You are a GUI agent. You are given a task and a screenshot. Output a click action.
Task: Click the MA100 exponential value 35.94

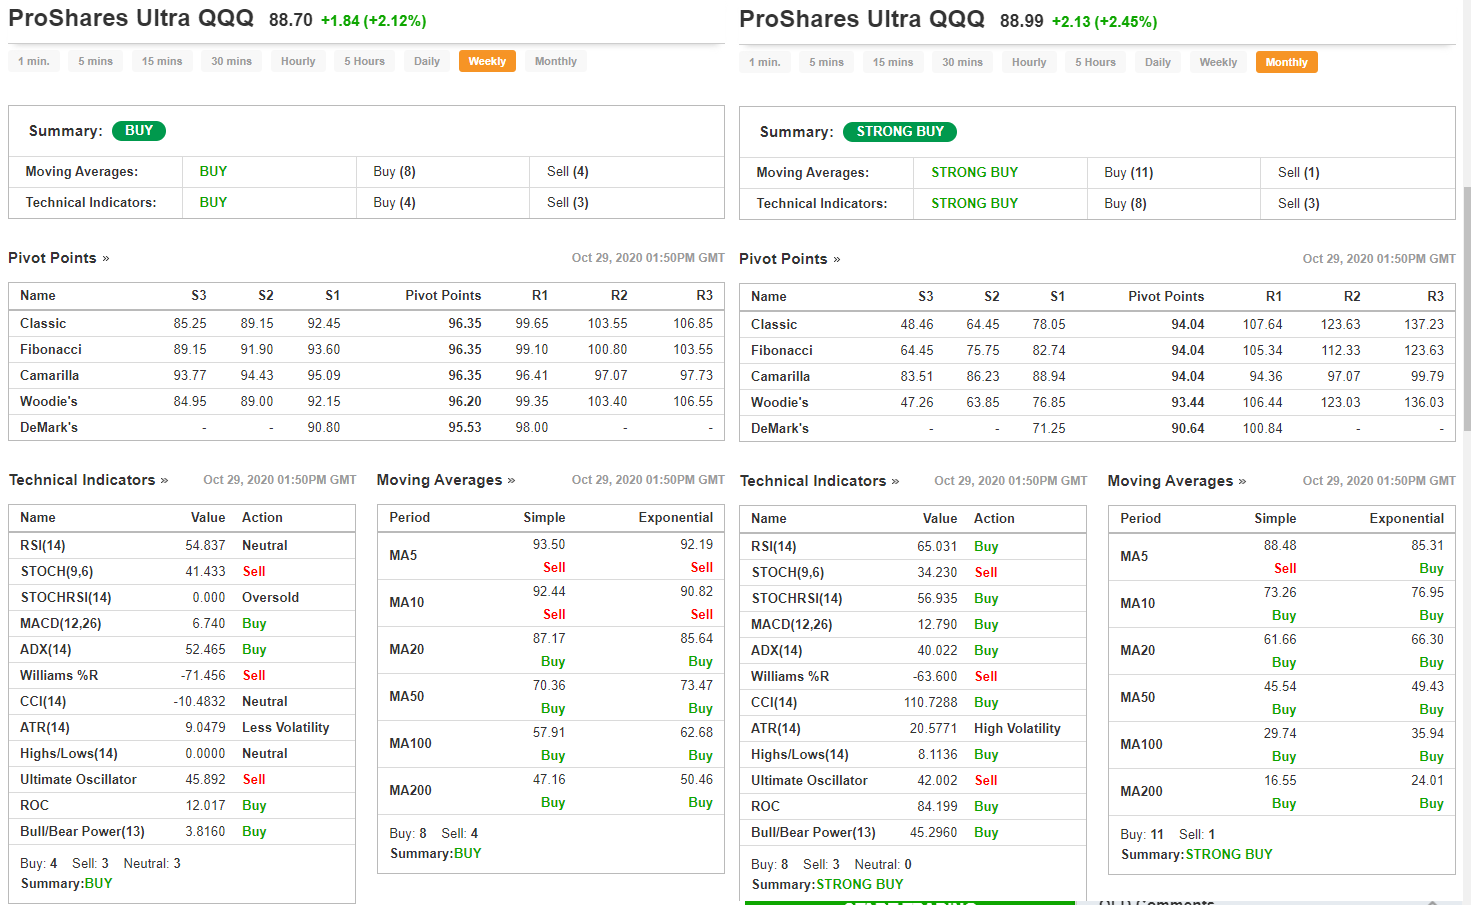[1428, 734]
